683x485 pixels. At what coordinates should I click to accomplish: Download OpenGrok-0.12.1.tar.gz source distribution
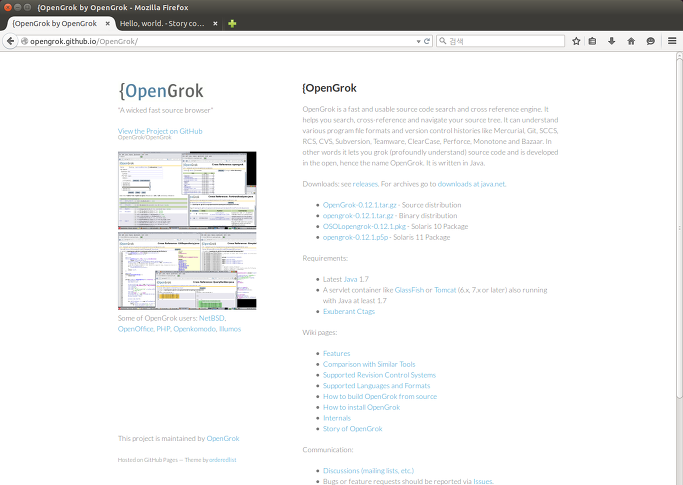click(359, 205)
